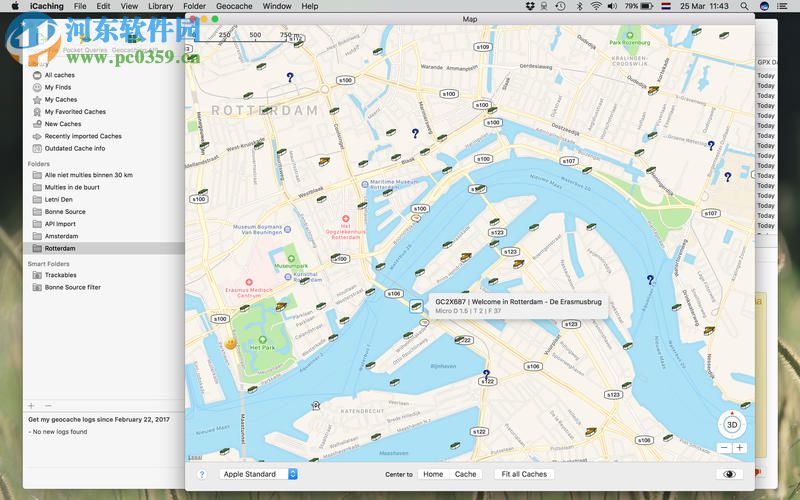Zoom out with the map minus button
Image resolution: width=800 pixels, height=500 pixels.
click(x=724, y=447)
